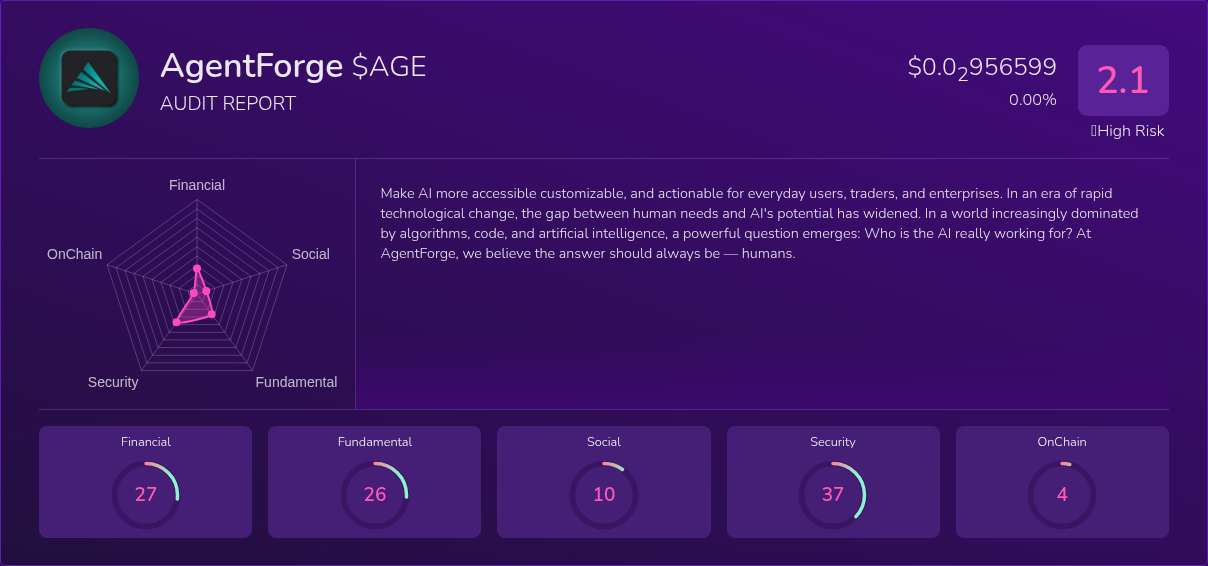Click the 0.00% price change value

click(1033, 100)
